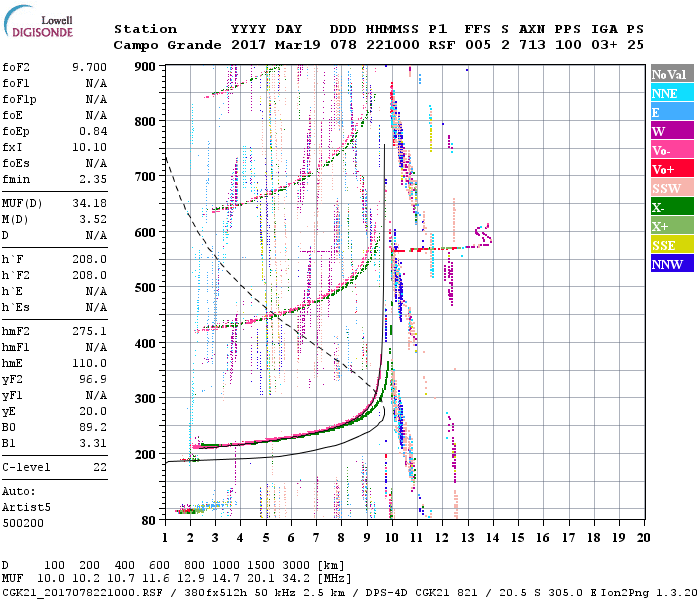The image size is (700, 600).
Task: Select the NoVal gray legend swatch
Action: coord(672,74)
